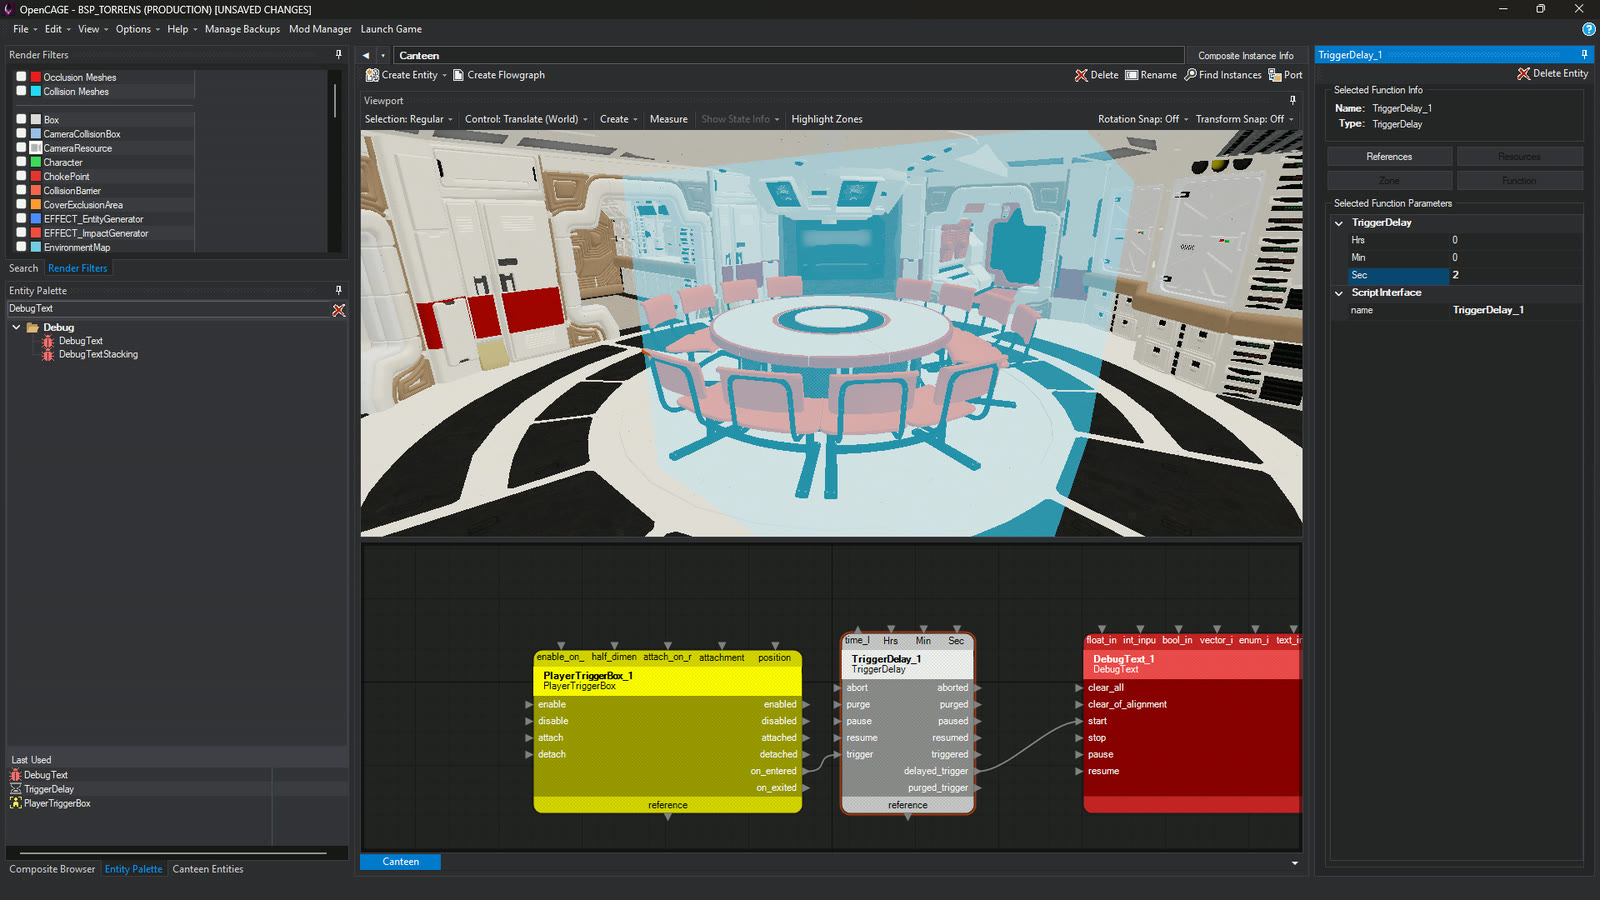Viewport: 1600px width, 900px height.
Task: Clear the entity palette search with red X
Action: point(339,310)
